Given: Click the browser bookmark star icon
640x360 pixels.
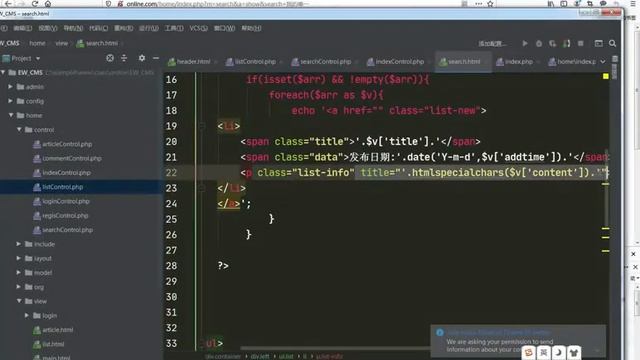Looking at the screenshot, I should point(490,4).
